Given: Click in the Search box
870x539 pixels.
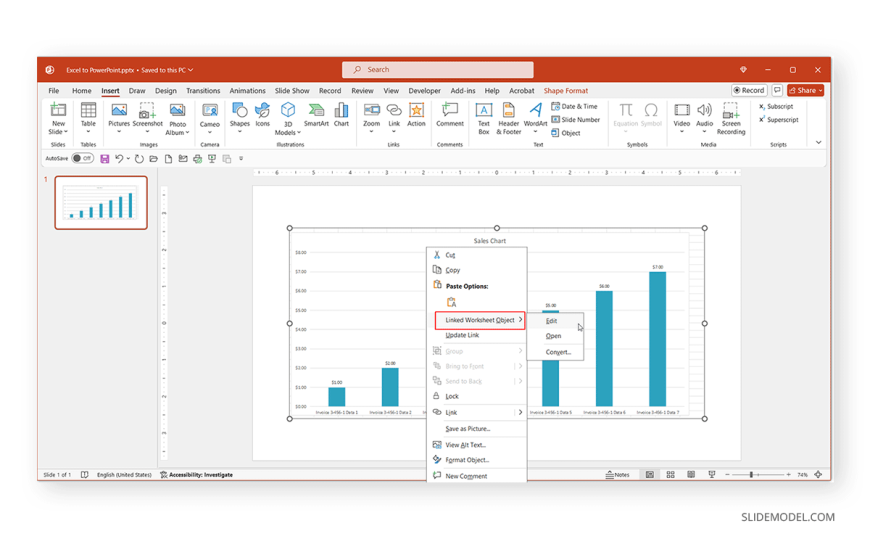Looking at the screenshot, I should (438, 70).
